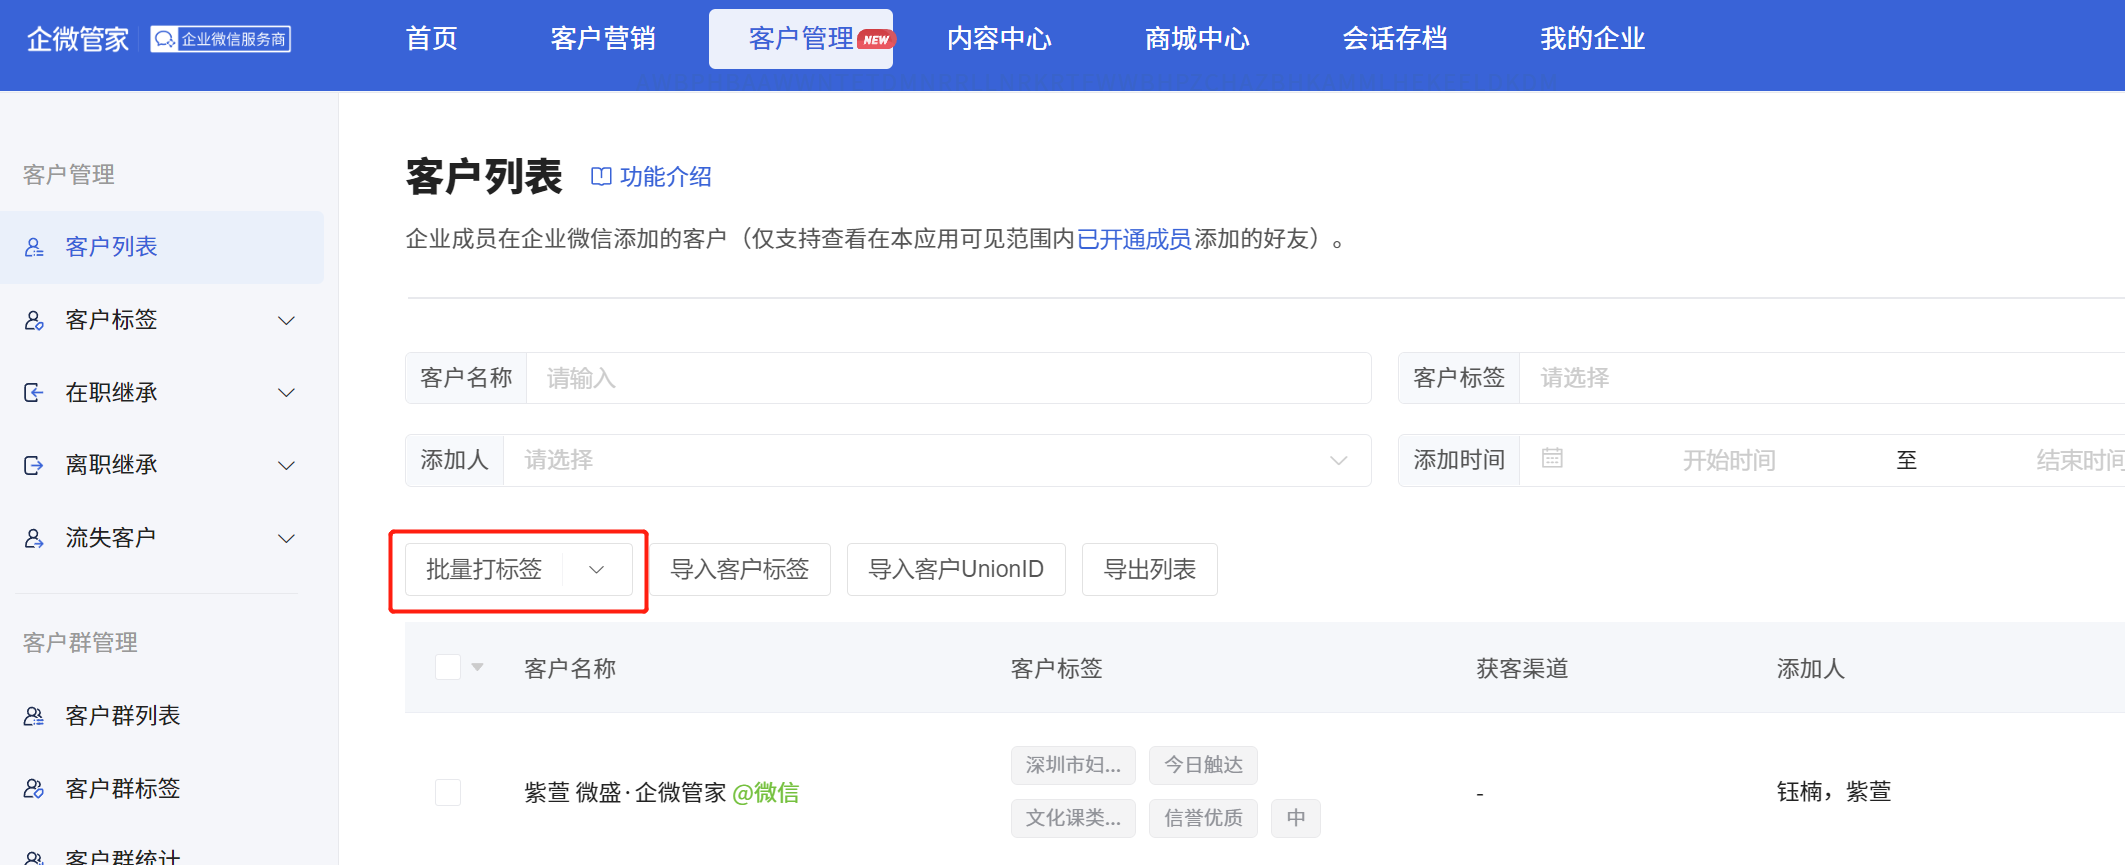Focus the 客户名称 input field
Screen dimensions: 2125x865
[948, 378]
